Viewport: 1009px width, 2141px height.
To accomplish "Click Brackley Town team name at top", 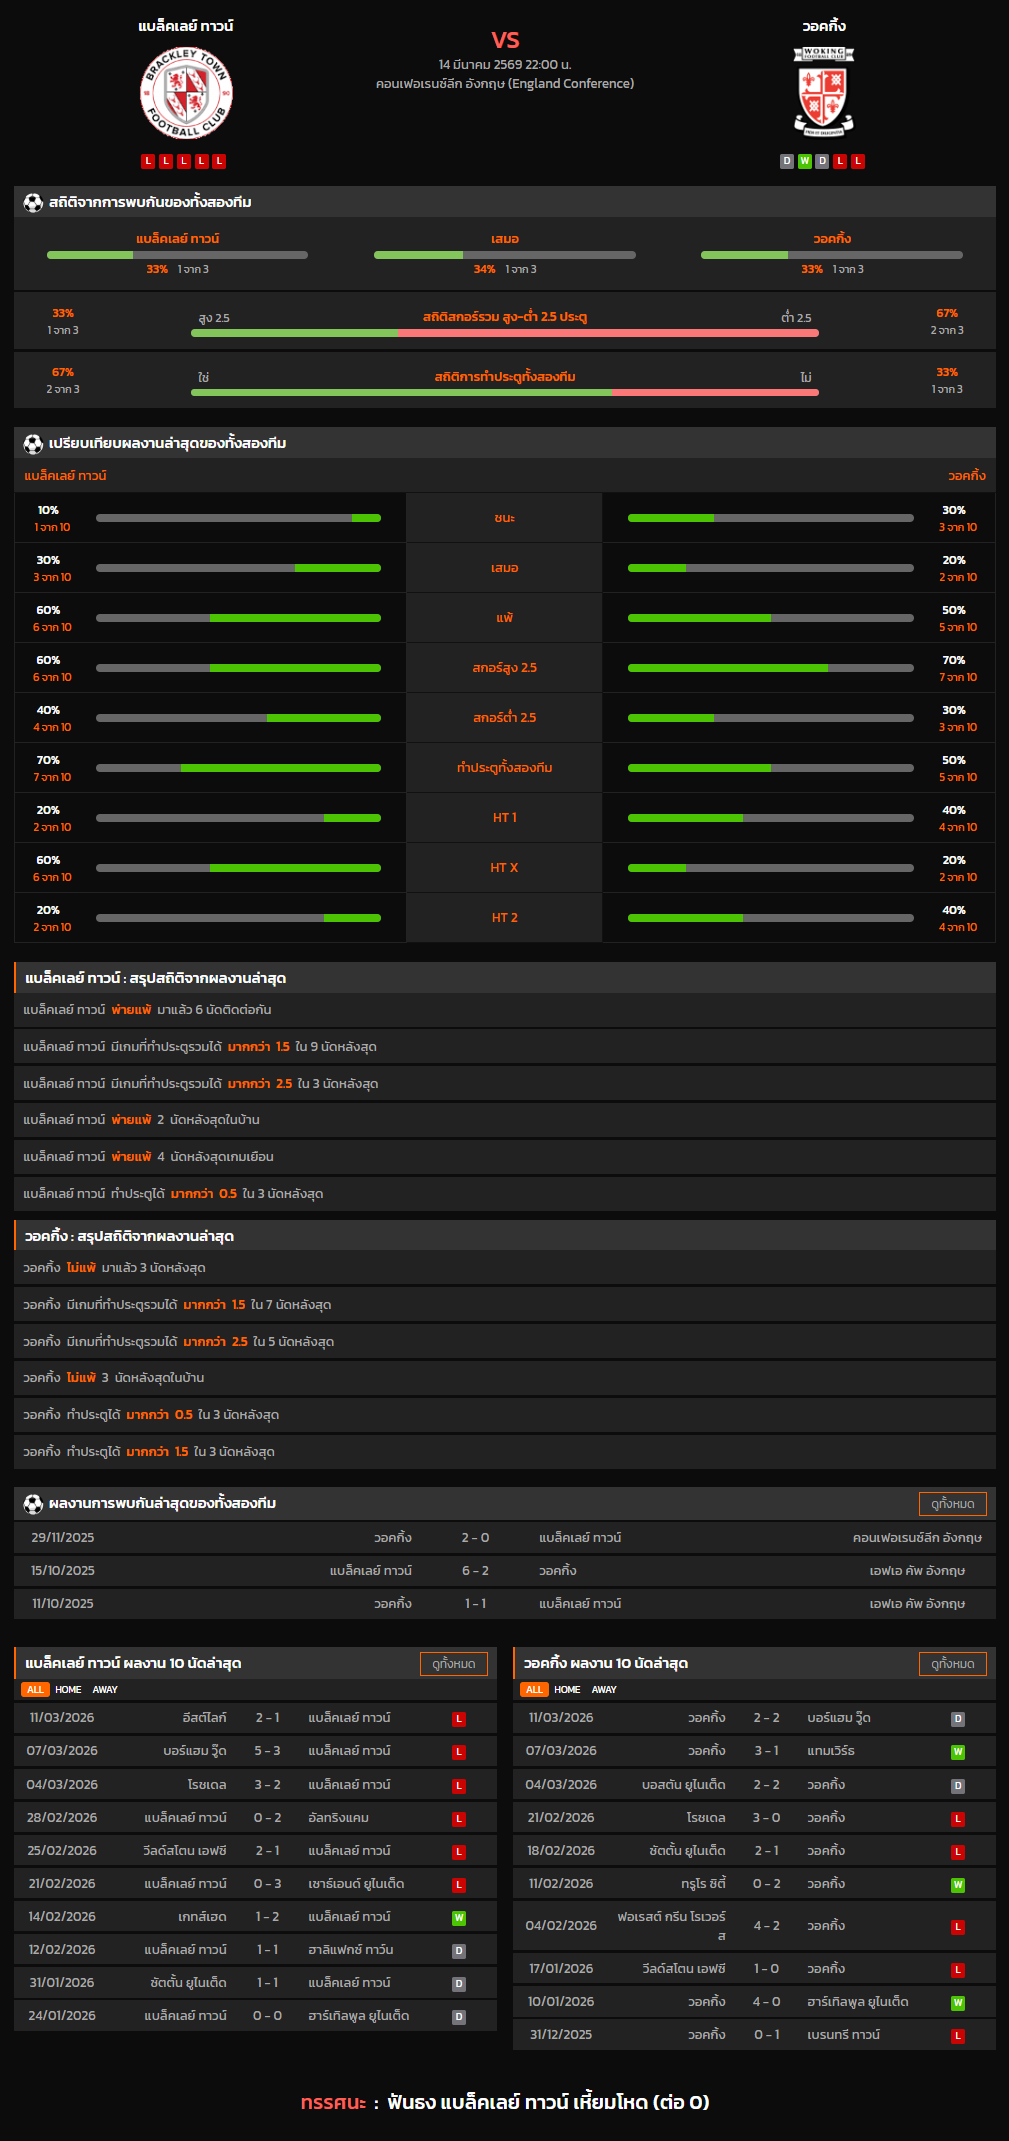I will coord(186,26).
